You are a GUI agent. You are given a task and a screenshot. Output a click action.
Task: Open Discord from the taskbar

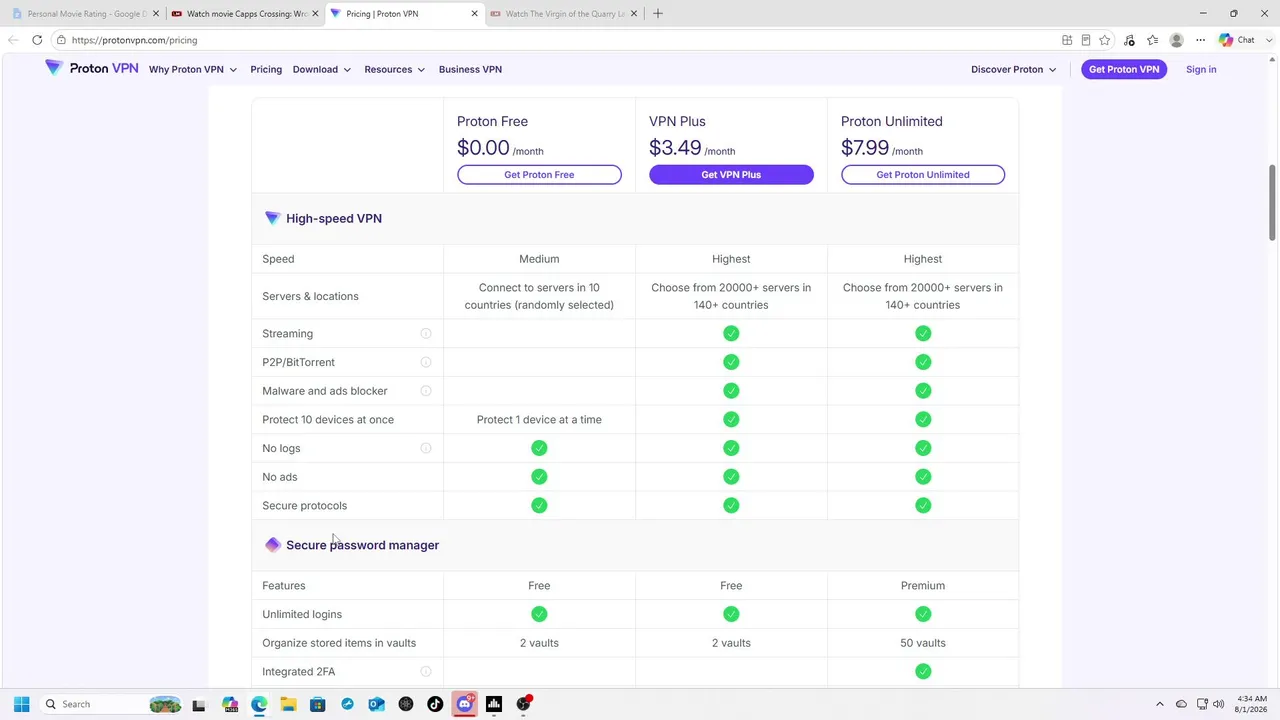[464, 704]
